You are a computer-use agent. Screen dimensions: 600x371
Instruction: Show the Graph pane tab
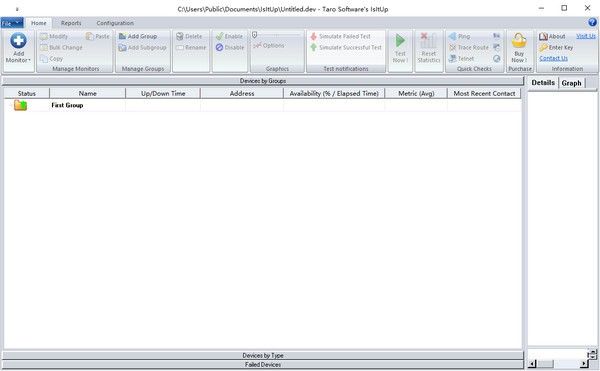coord(571,83)
